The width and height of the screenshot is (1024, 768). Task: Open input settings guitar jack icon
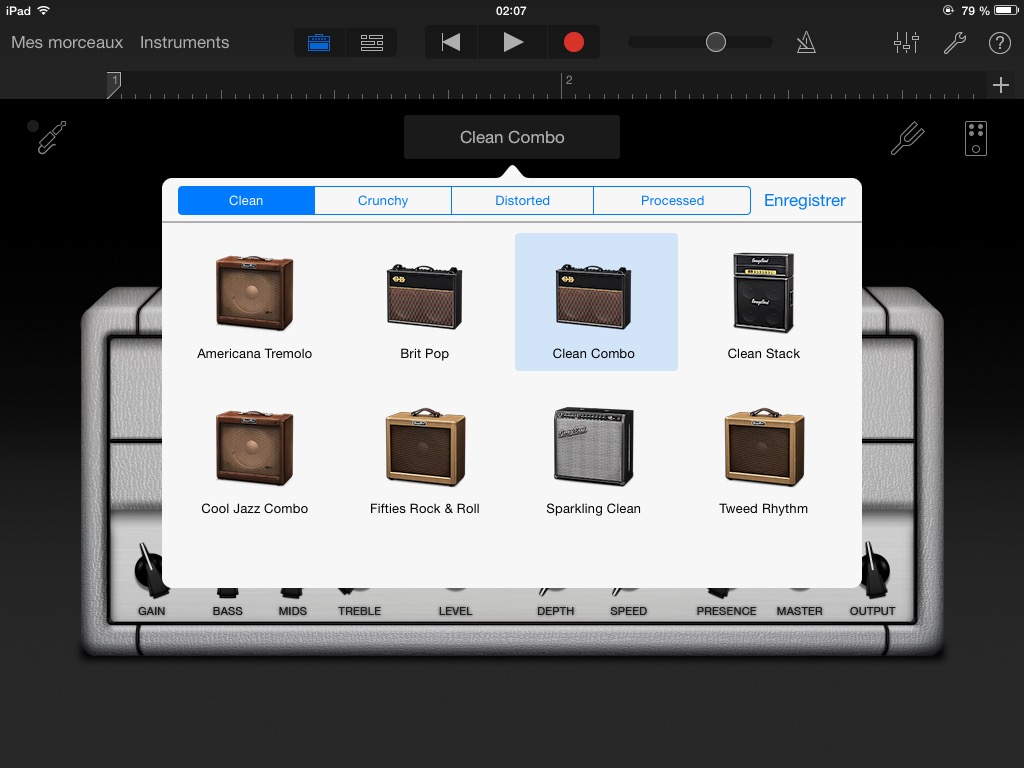[51, 137]
